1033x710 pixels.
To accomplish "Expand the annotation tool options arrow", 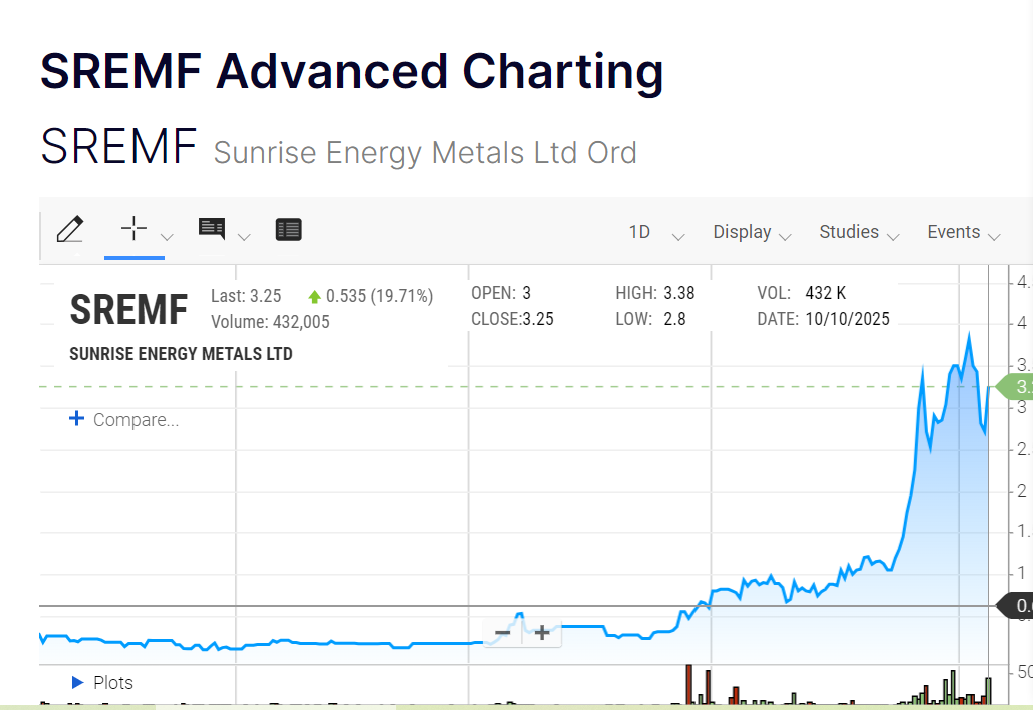I will tap(244, 237).
